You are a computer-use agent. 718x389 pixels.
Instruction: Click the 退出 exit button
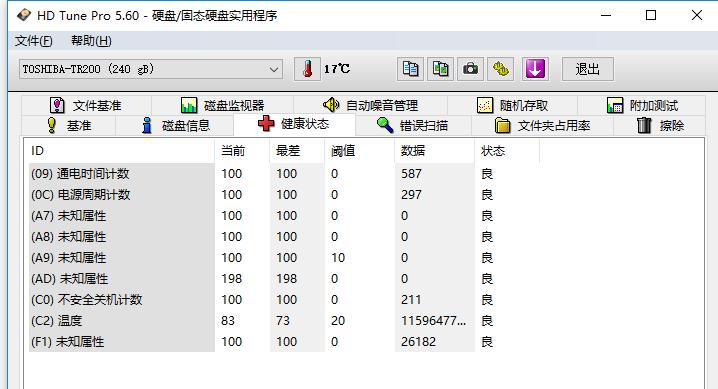[x=587, y=69]
